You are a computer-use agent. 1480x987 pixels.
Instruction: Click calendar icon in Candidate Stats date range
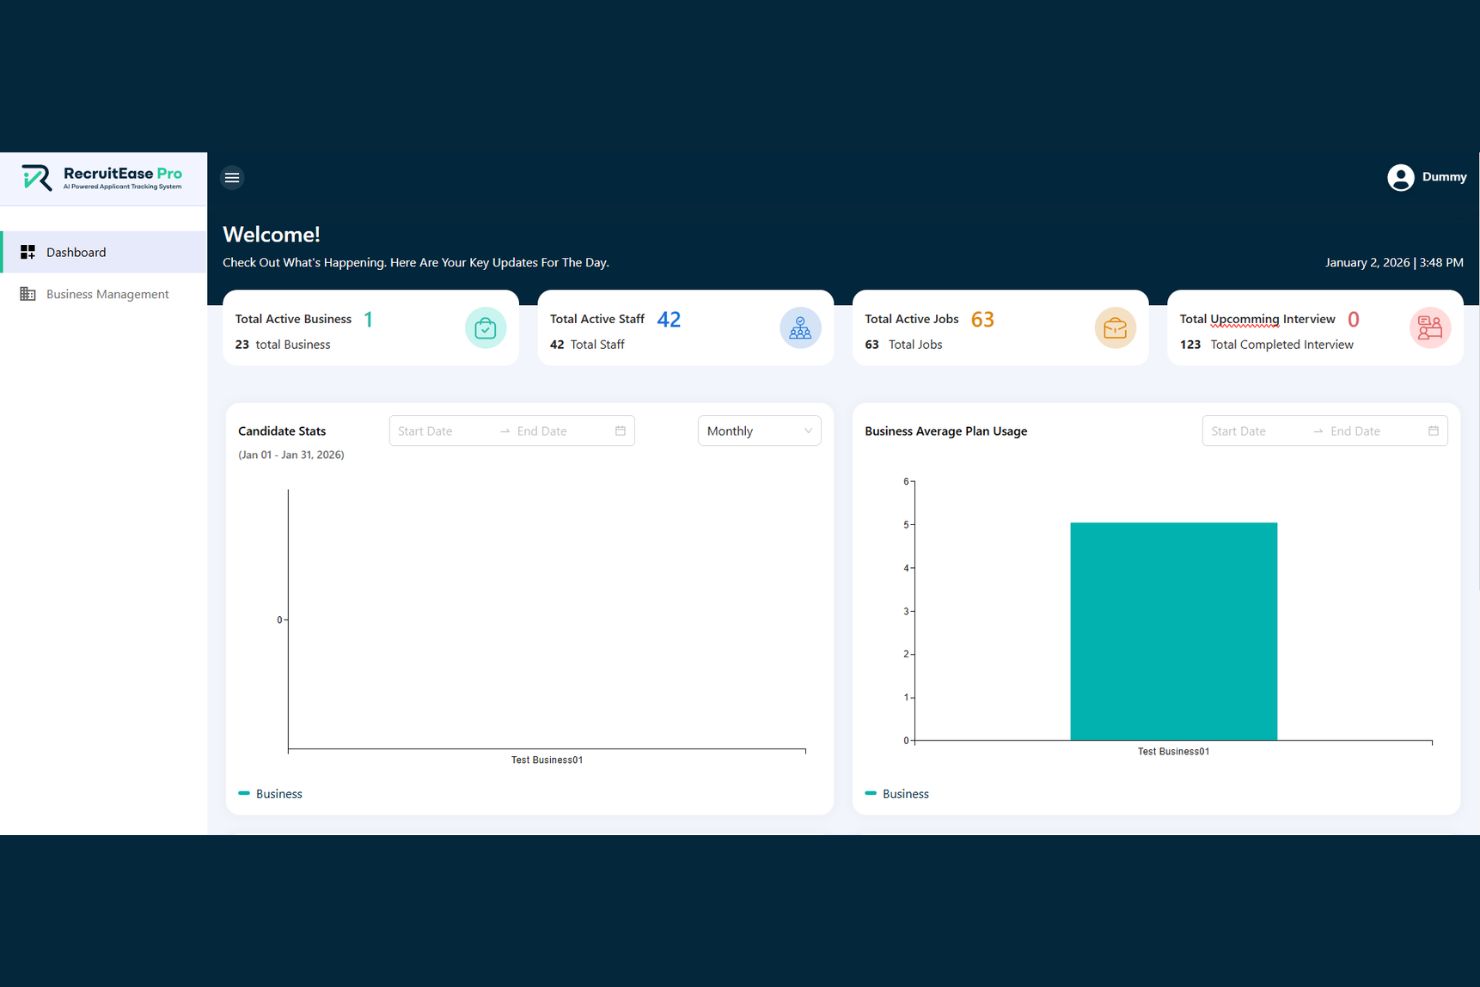tap(620, 431)
